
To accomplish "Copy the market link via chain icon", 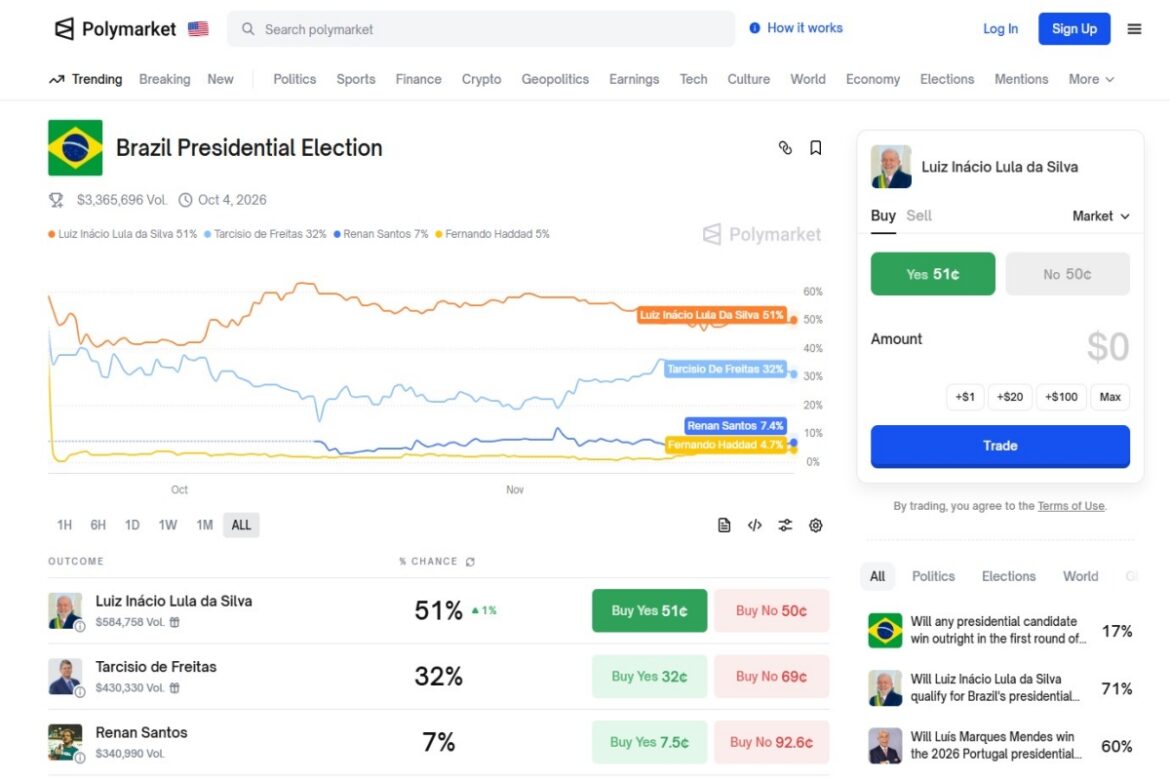I will click(785, 148).
